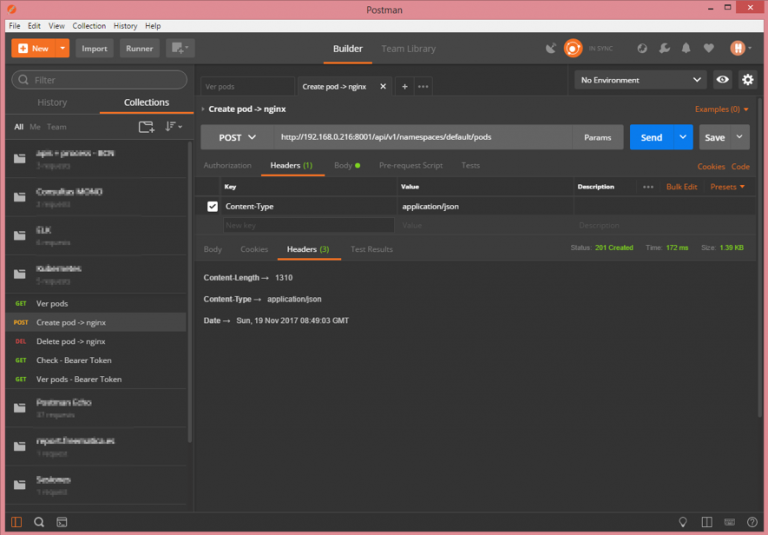768x535 pixels.
Task: Open the POST method dropdown
Action: [237, 138]
